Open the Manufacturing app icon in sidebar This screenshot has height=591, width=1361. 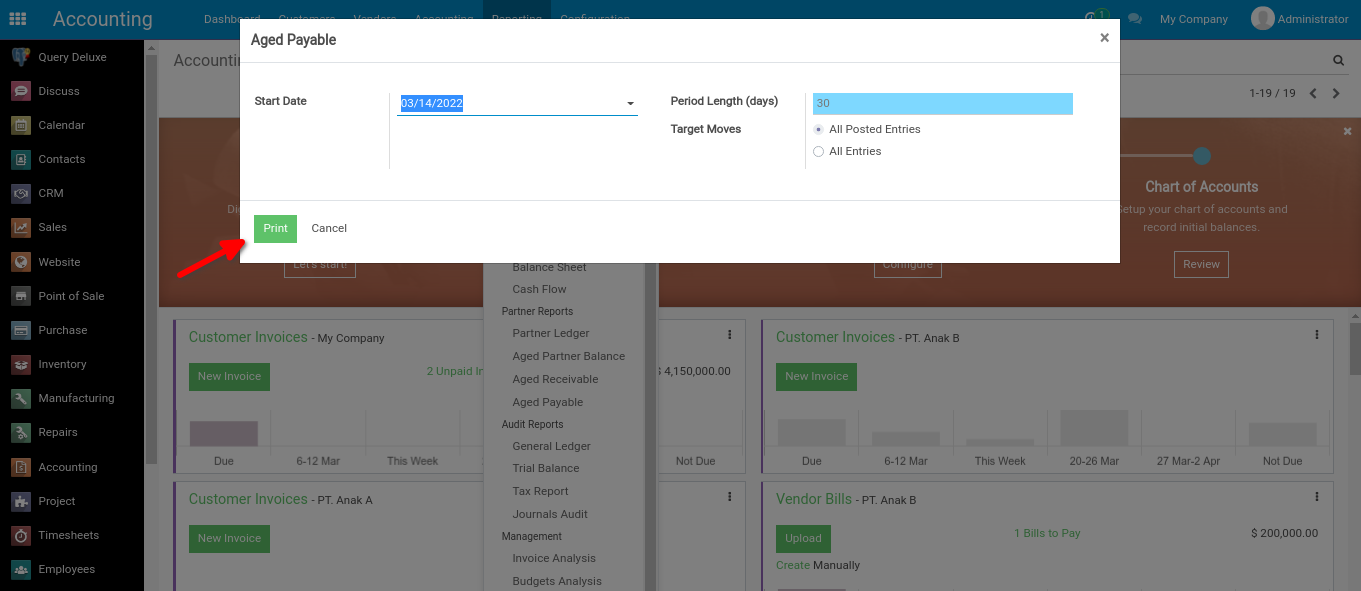21,398
